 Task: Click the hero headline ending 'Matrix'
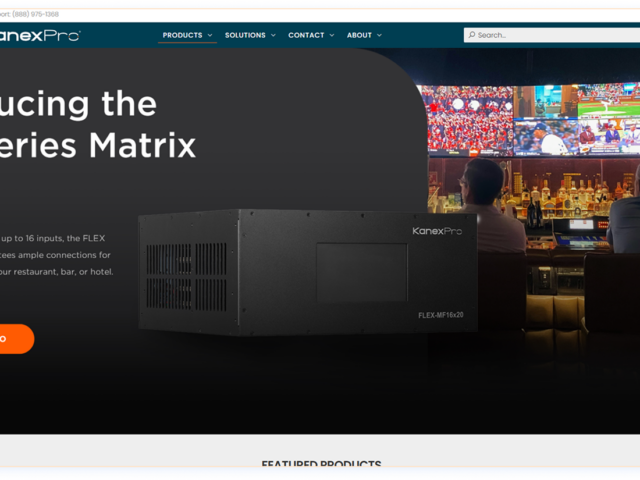(98, 124)
